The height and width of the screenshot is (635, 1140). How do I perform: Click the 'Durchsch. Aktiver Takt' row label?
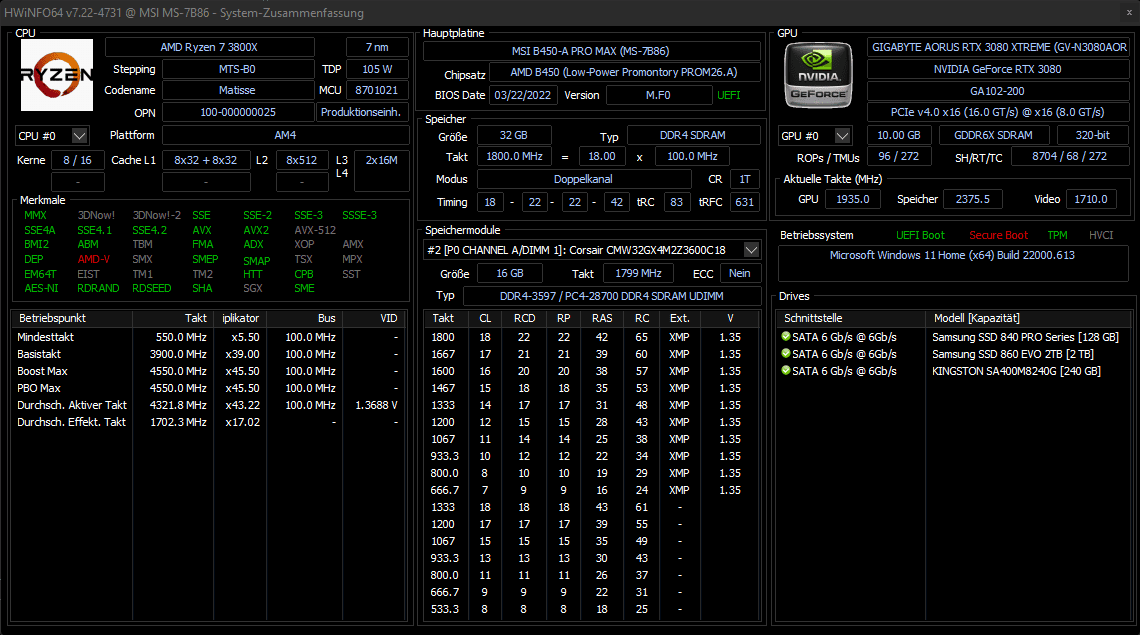click(x=72, y=404)
